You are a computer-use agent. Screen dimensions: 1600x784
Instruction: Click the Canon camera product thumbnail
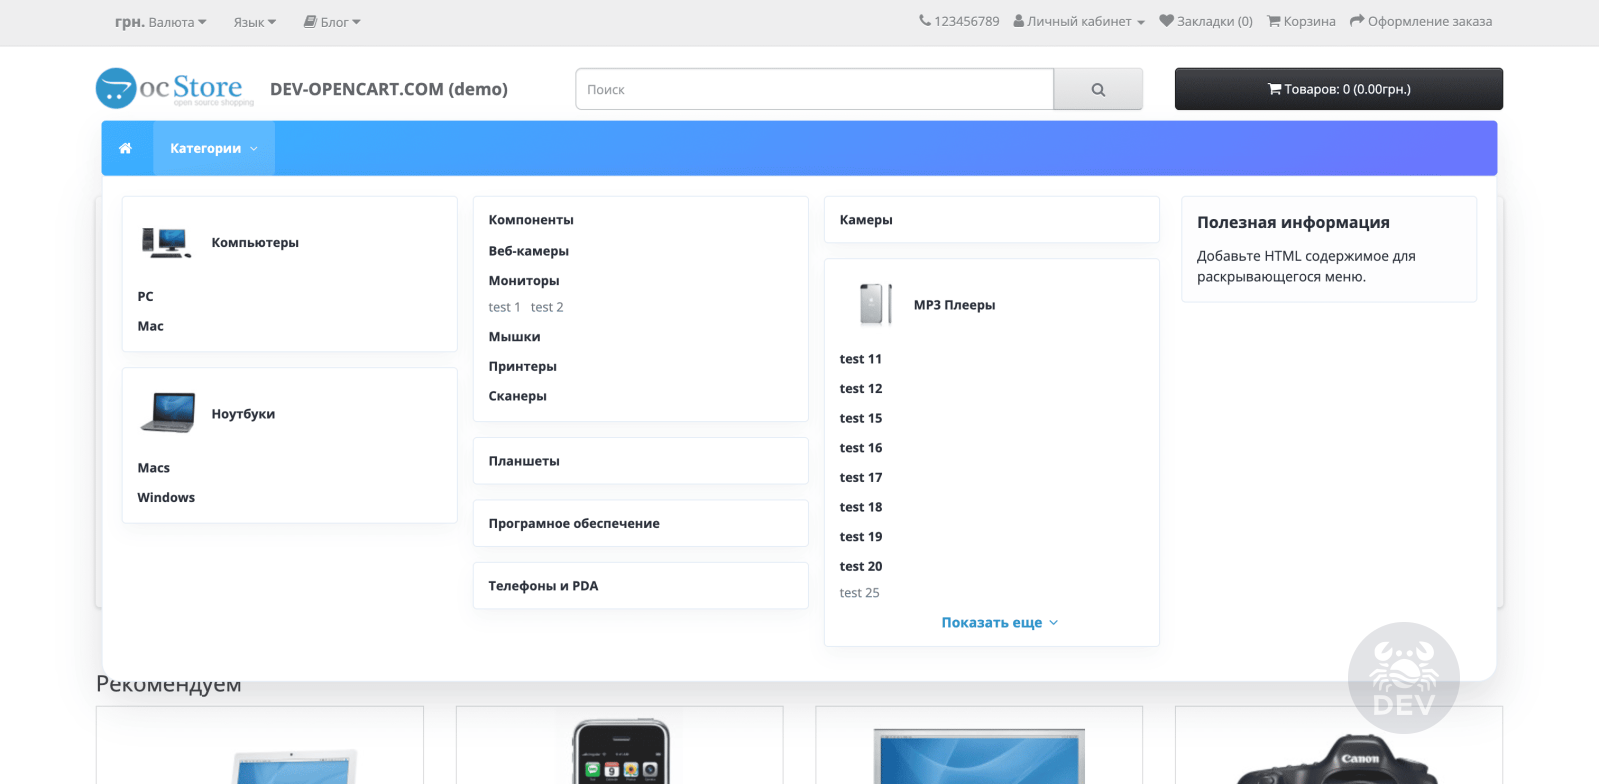click(1339, 758)
